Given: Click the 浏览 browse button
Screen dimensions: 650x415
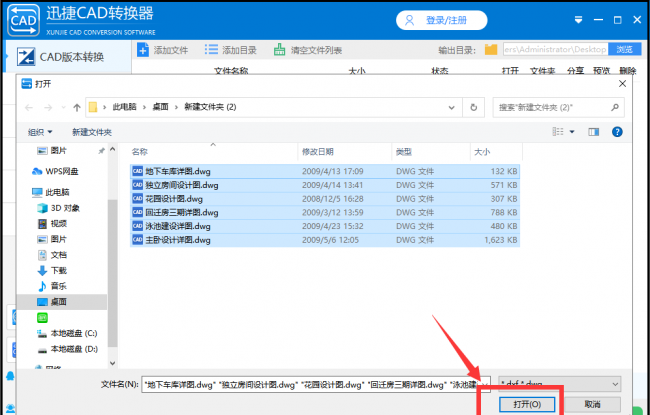Looking at the screenshot, I should tap(624, 49).
